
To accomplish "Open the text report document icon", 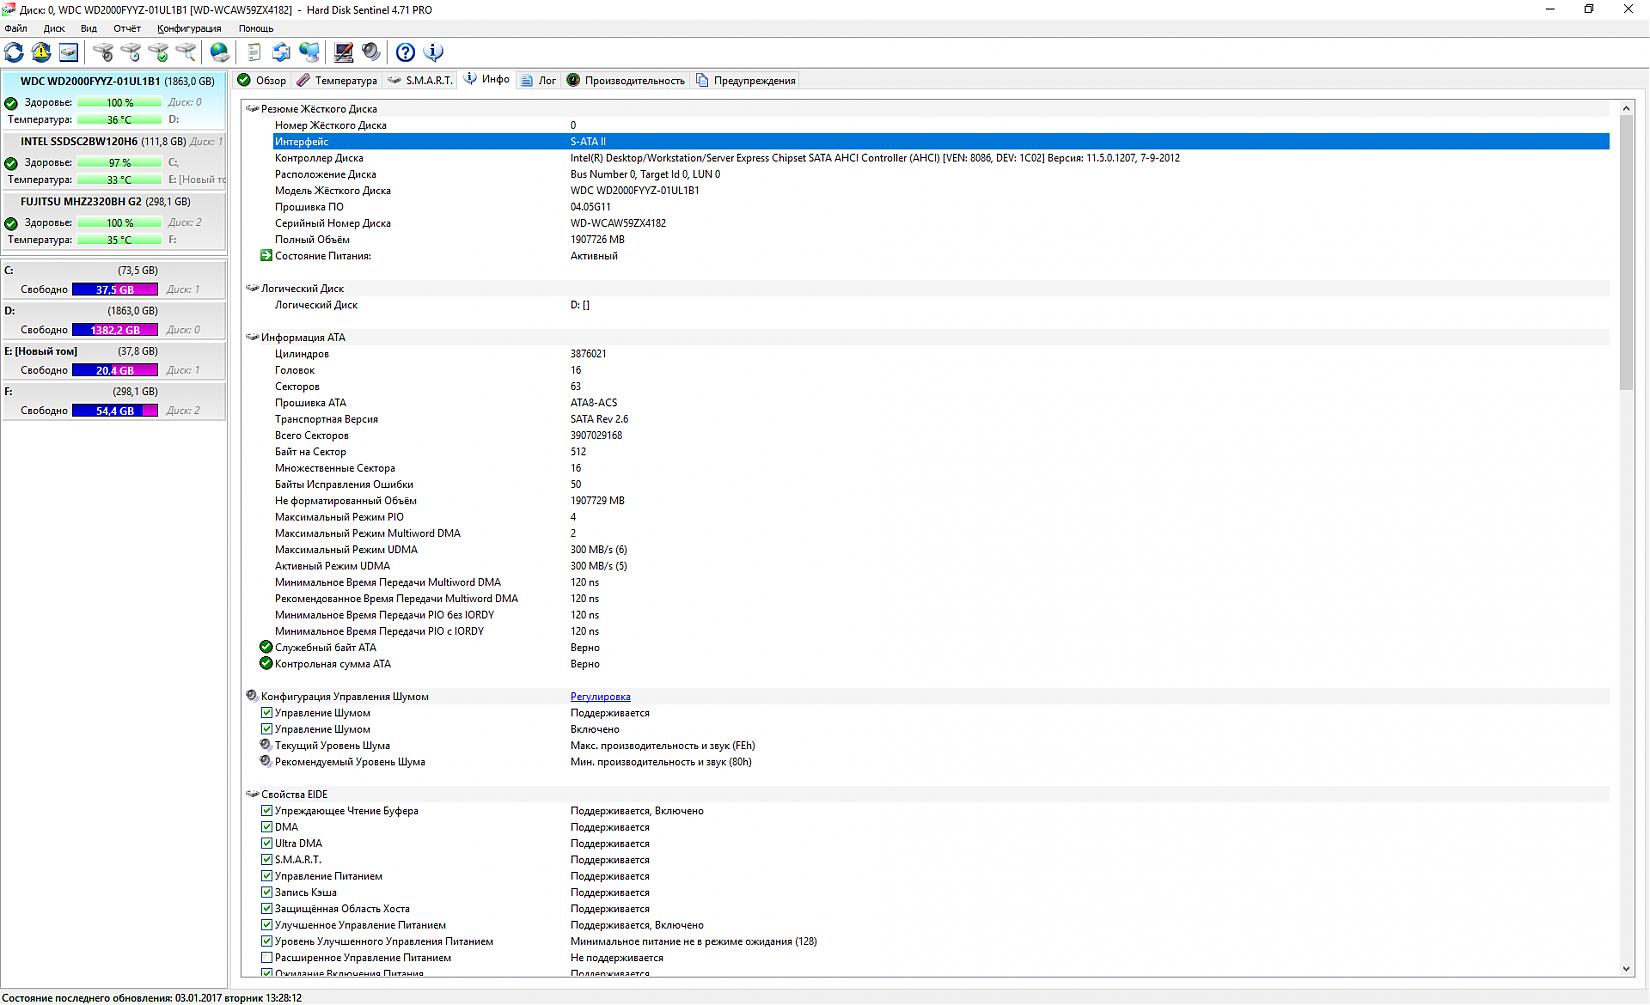I will tap(254, 52).
